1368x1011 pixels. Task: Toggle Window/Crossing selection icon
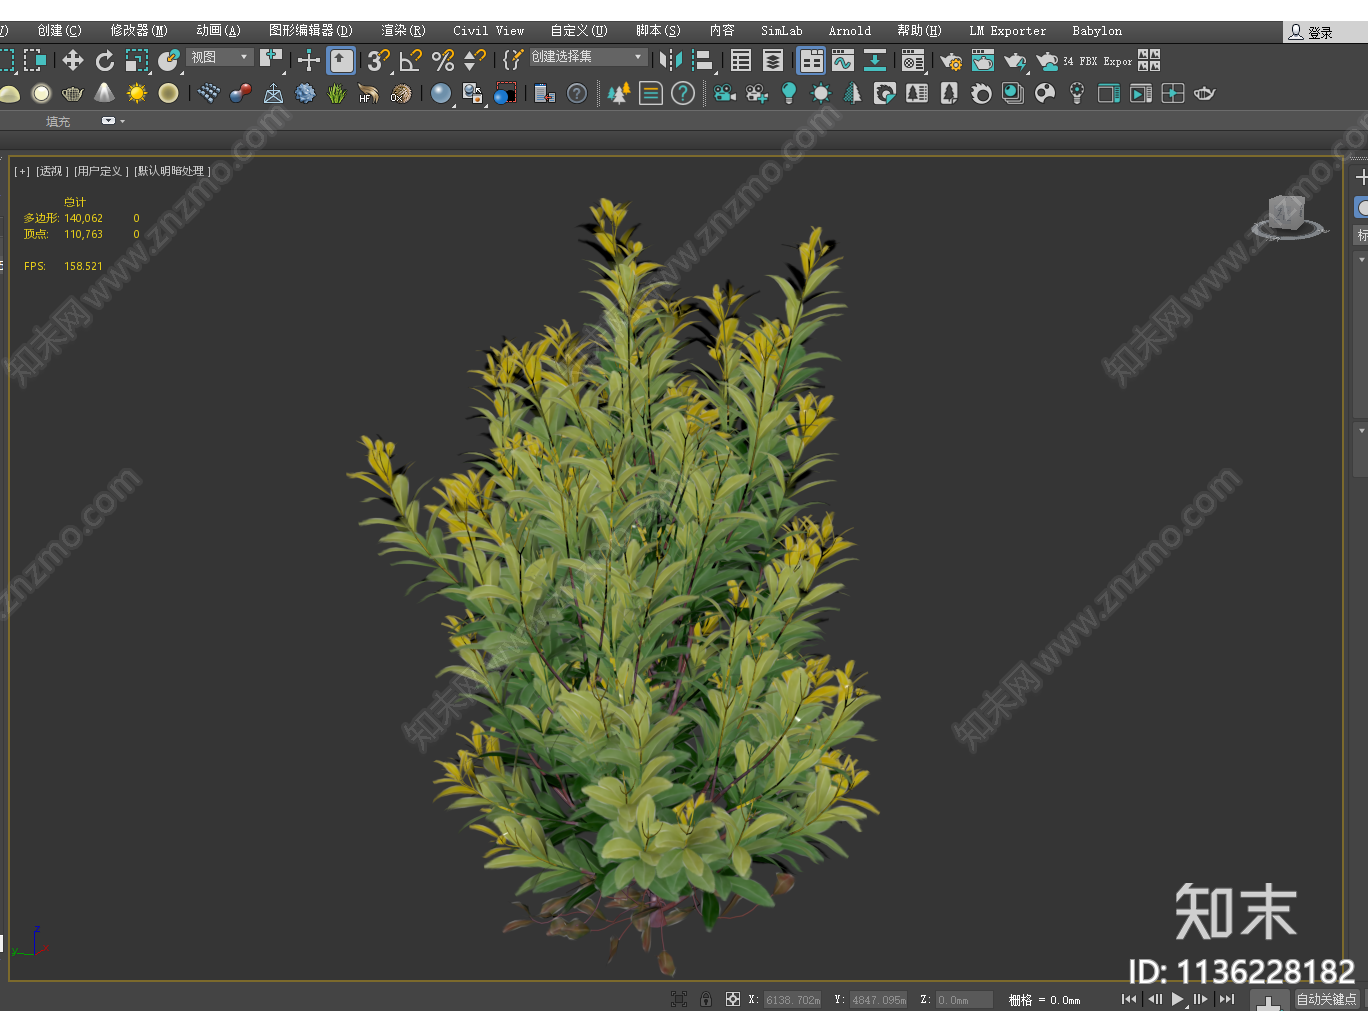point(35,61)
